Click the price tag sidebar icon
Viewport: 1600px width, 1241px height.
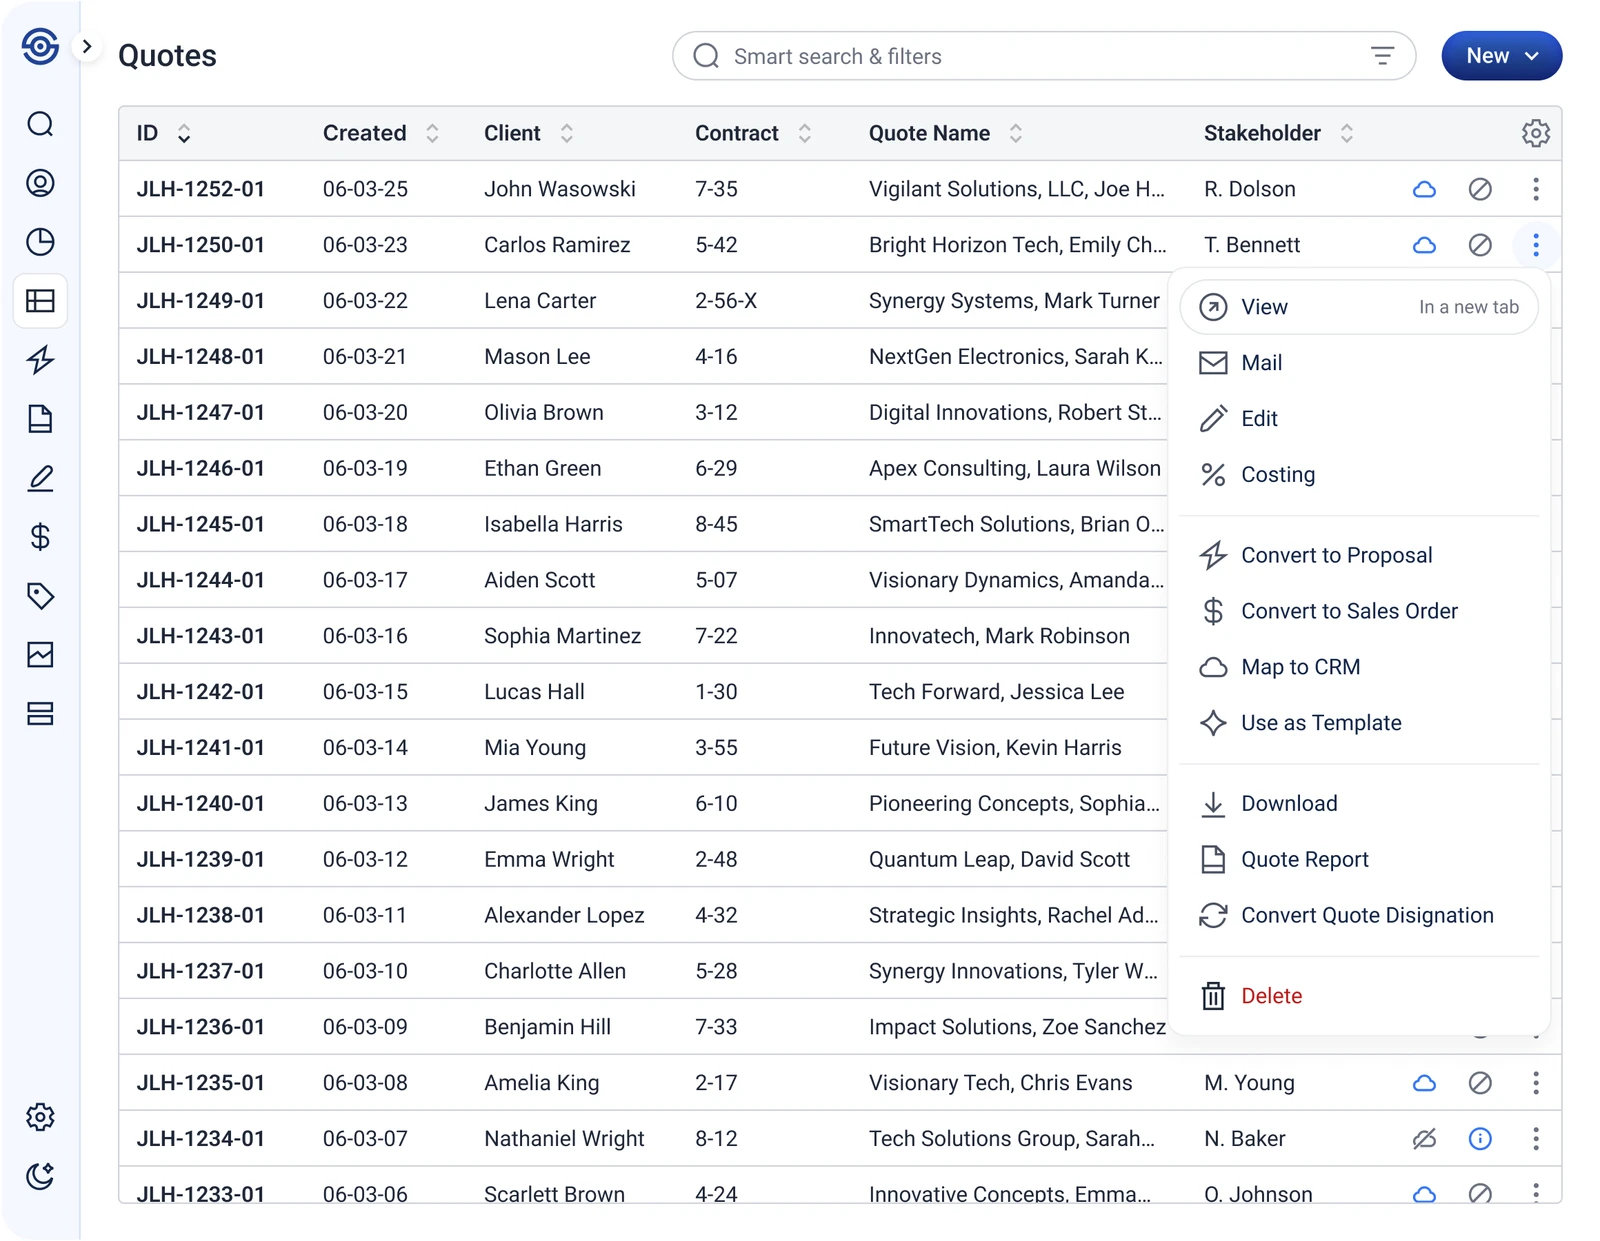(x=40, y=596)
